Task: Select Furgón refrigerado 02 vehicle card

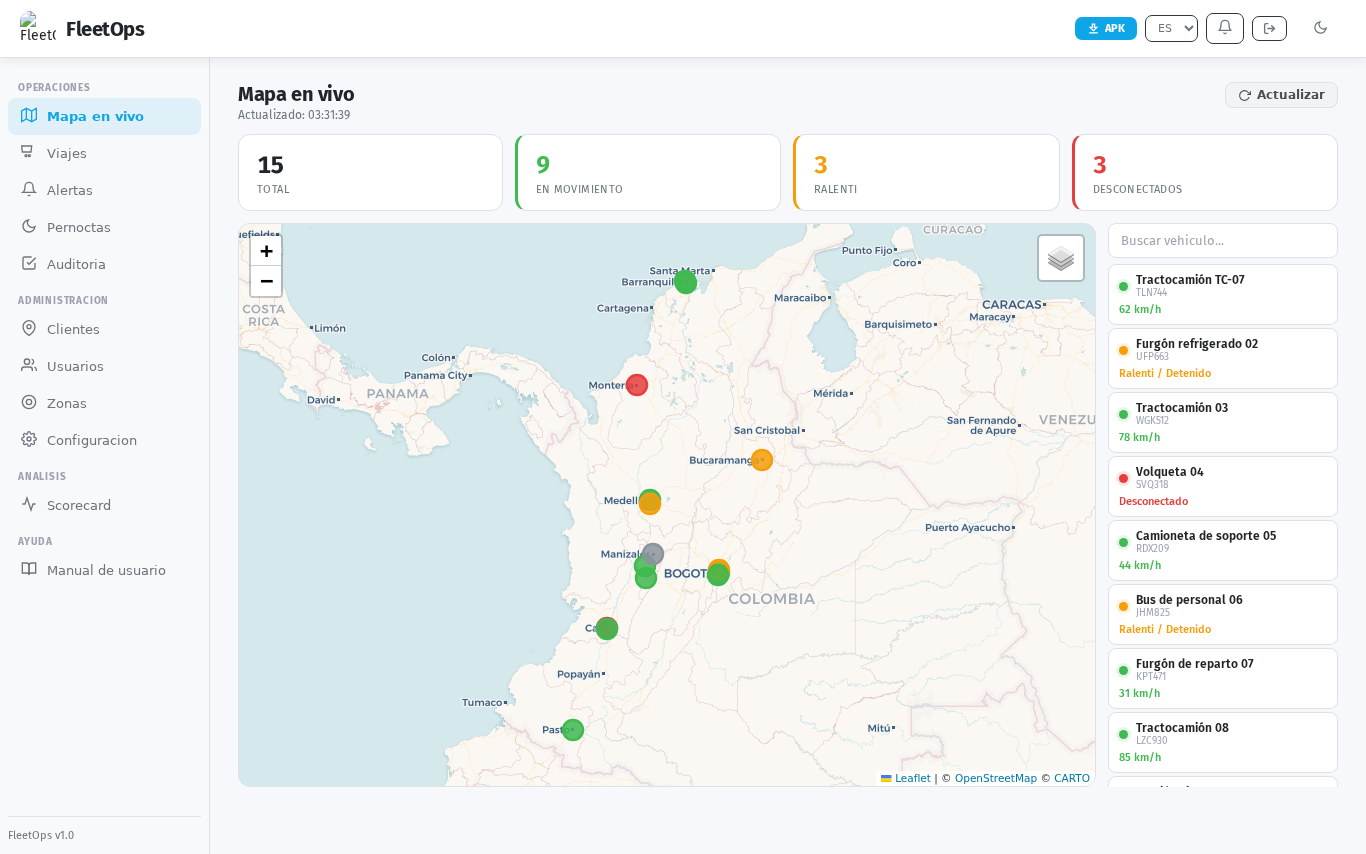Action: [1223, 358]
